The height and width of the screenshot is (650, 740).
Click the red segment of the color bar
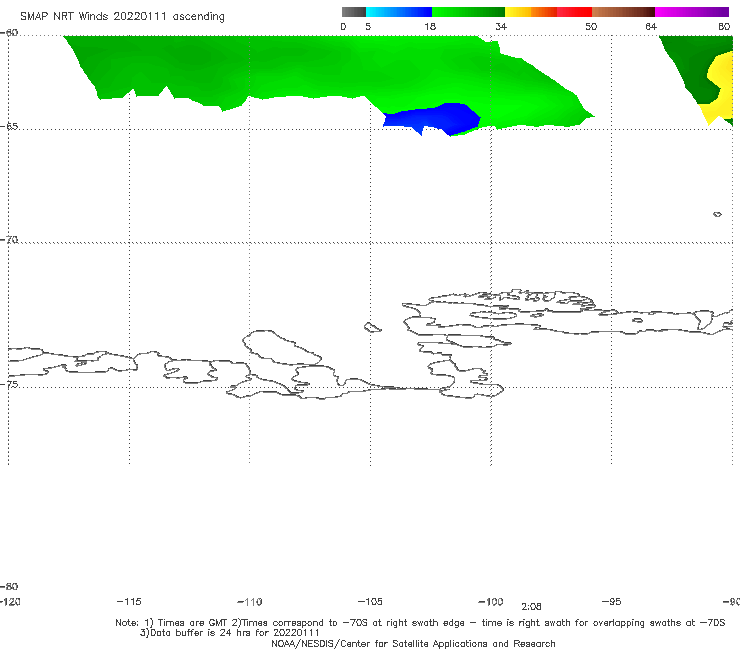(574, 12)
